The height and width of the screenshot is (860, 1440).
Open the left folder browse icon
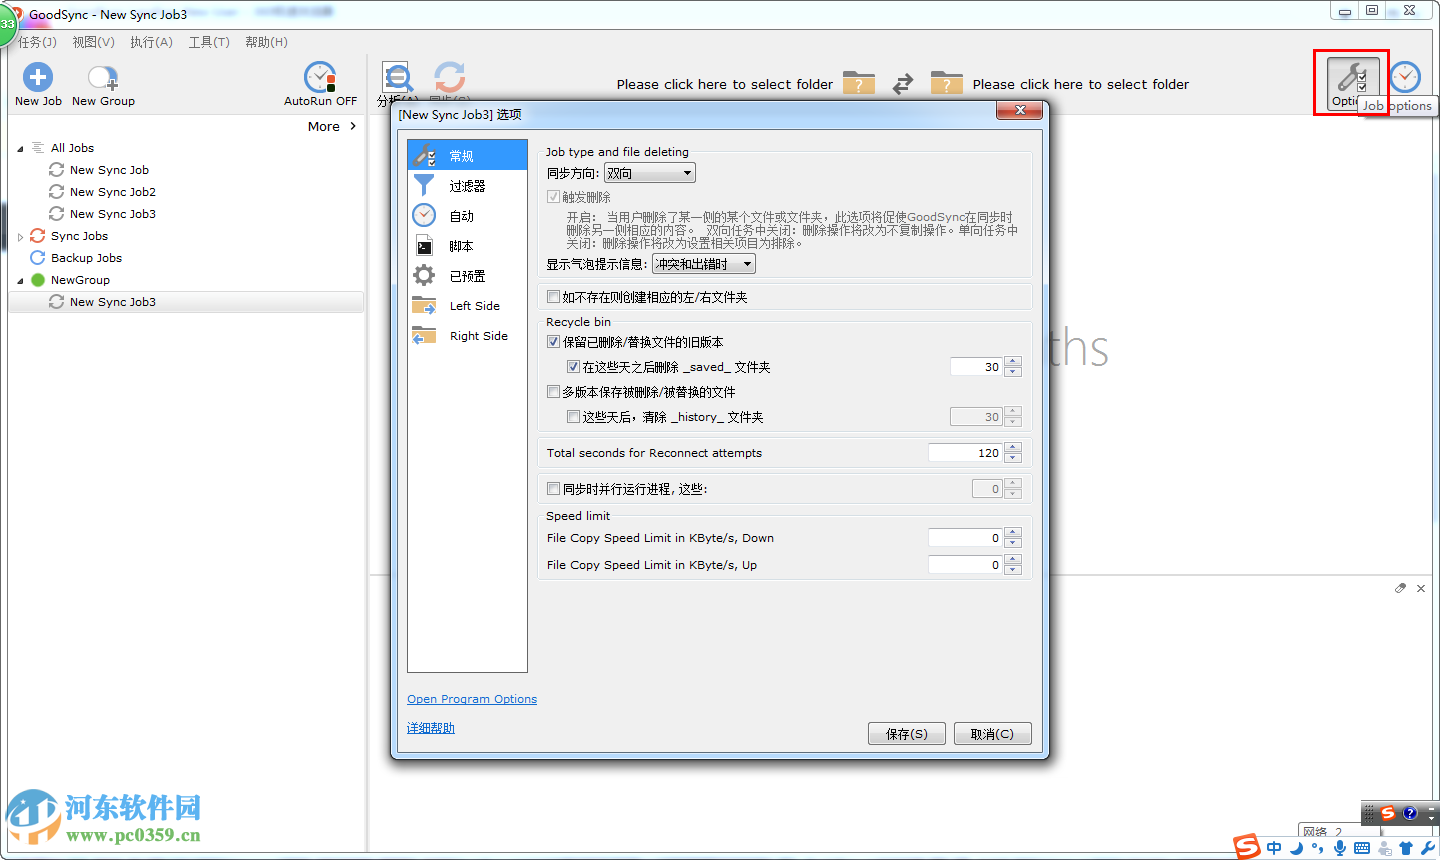pos(859,83)
